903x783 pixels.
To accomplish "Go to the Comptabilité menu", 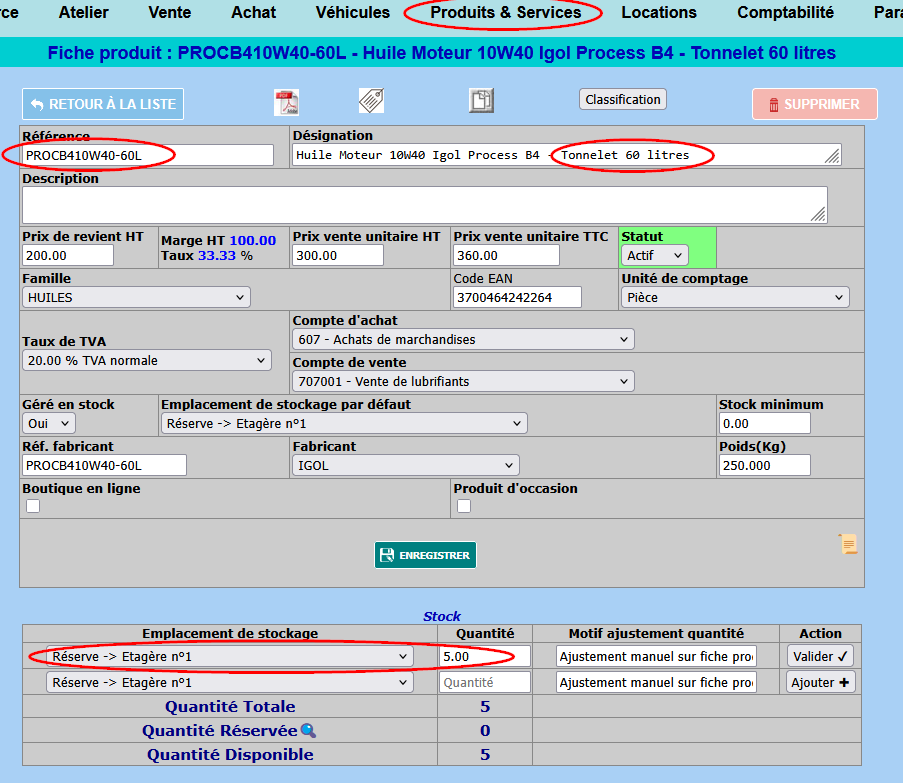I will point(785,12).
